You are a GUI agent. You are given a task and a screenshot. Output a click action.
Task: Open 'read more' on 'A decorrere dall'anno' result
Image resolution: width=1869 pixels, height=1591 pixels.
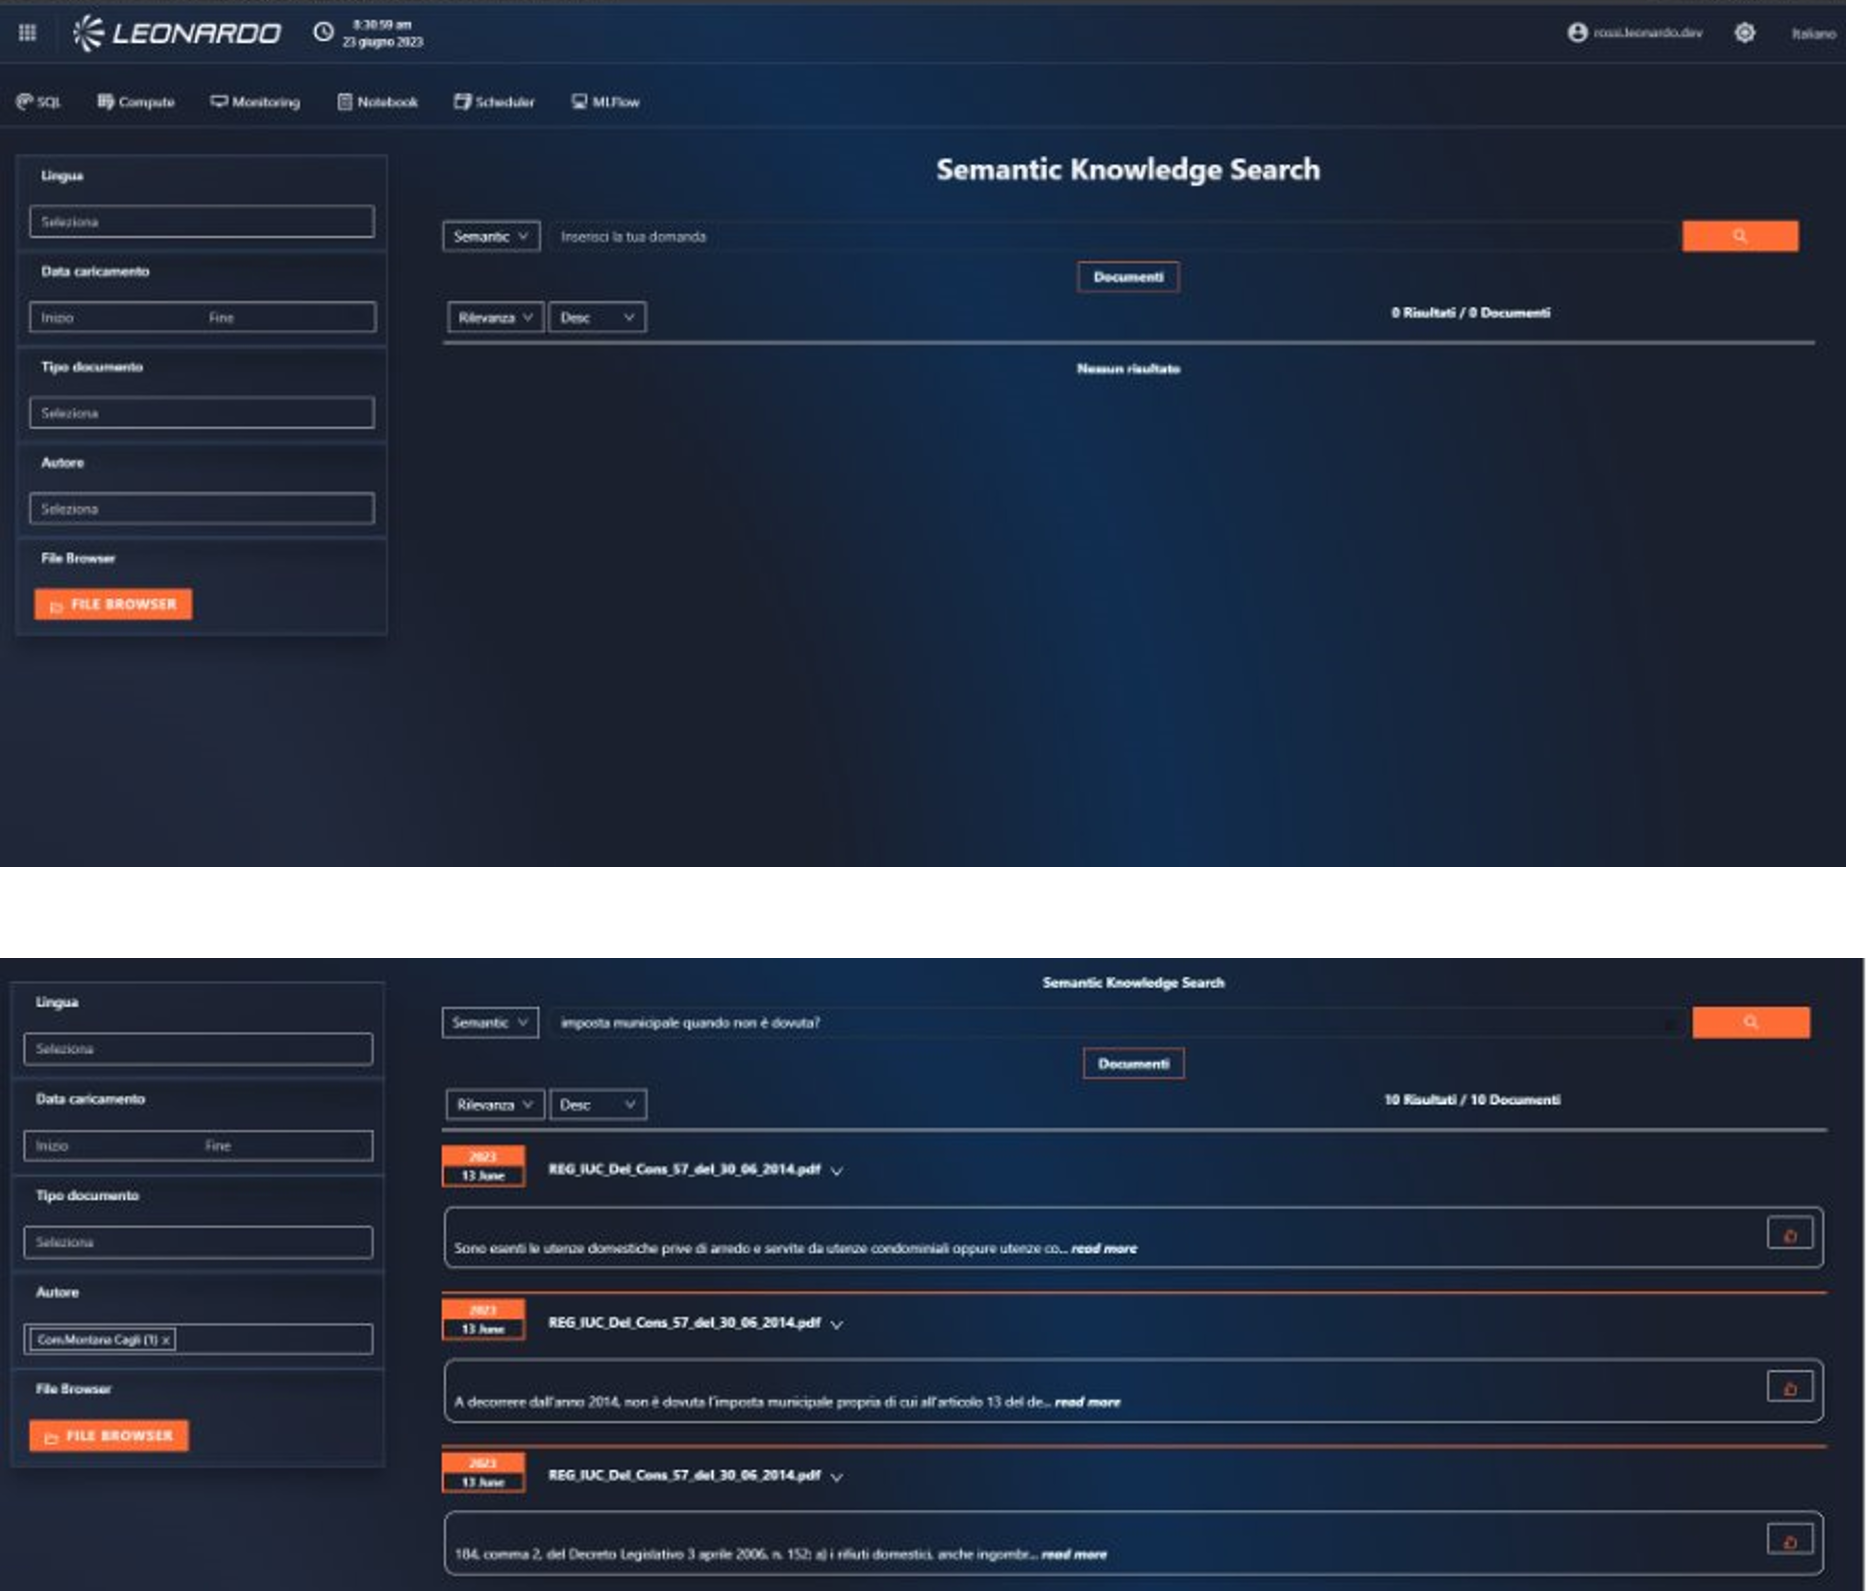[1087, 1402]
